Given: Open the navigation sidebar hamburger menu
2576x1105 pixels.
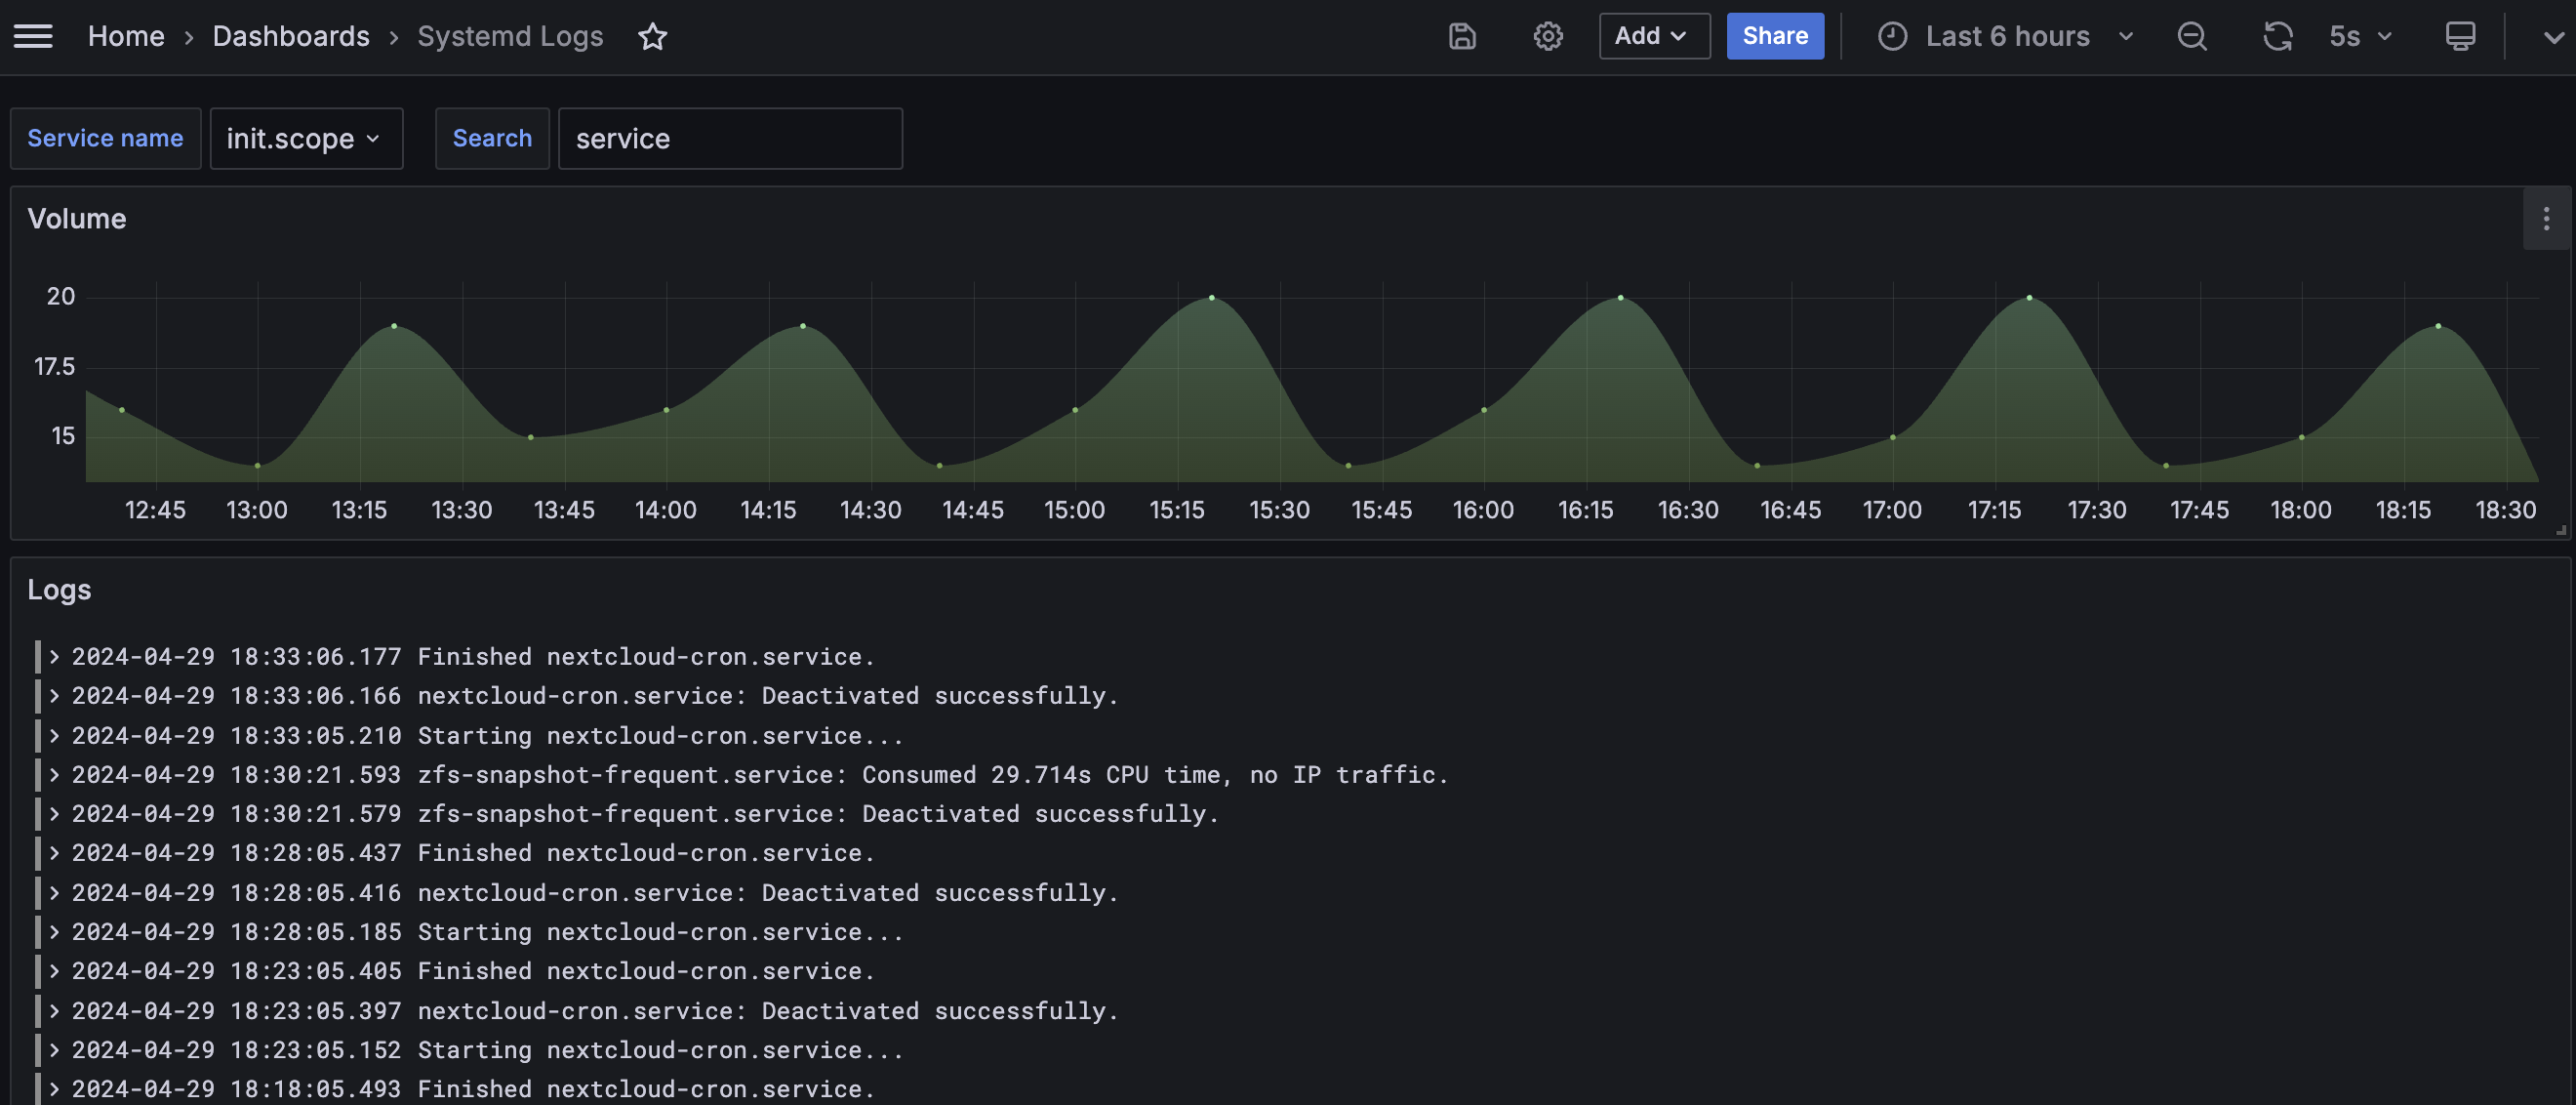Looking at the screenshot, I should coord(33,36).
